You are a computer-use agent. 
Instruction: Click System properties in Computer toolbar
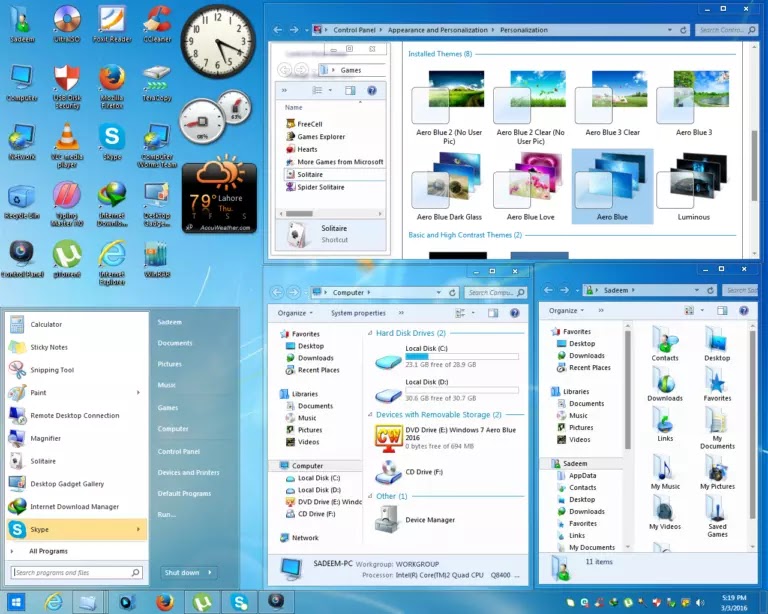(x=358, y=313)
